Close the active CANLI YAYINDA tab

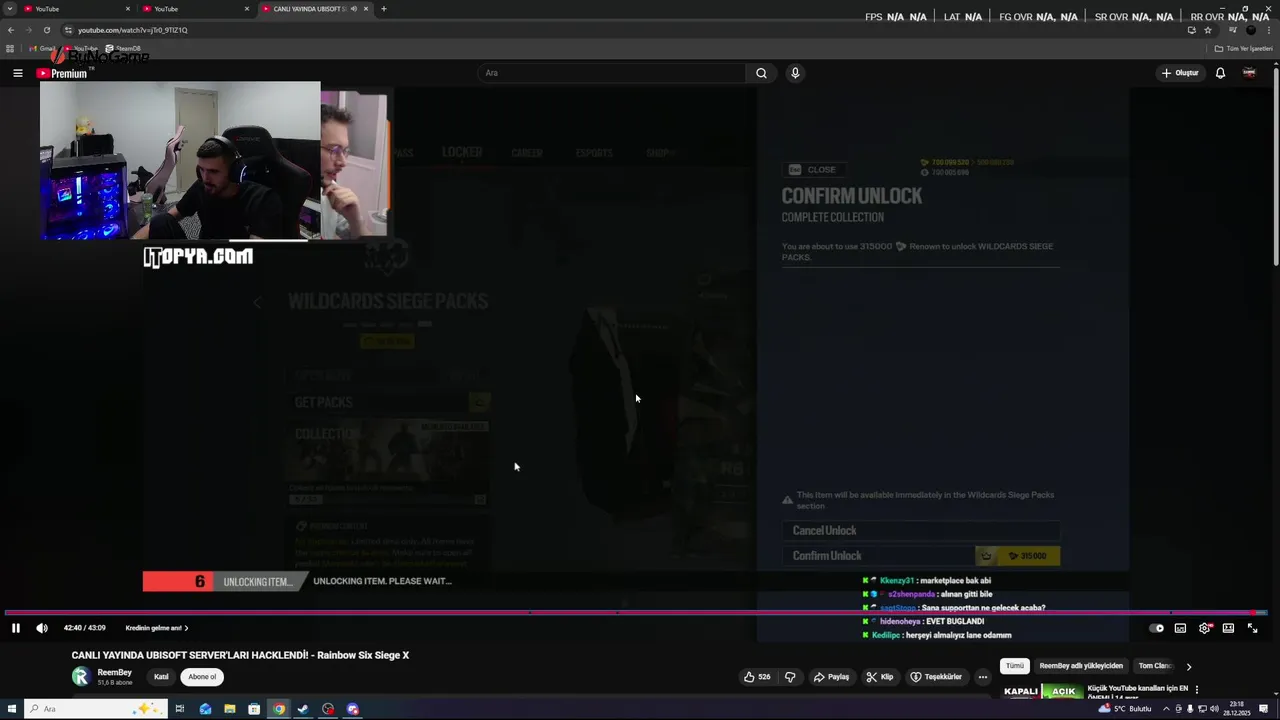[x=366, y=9]
